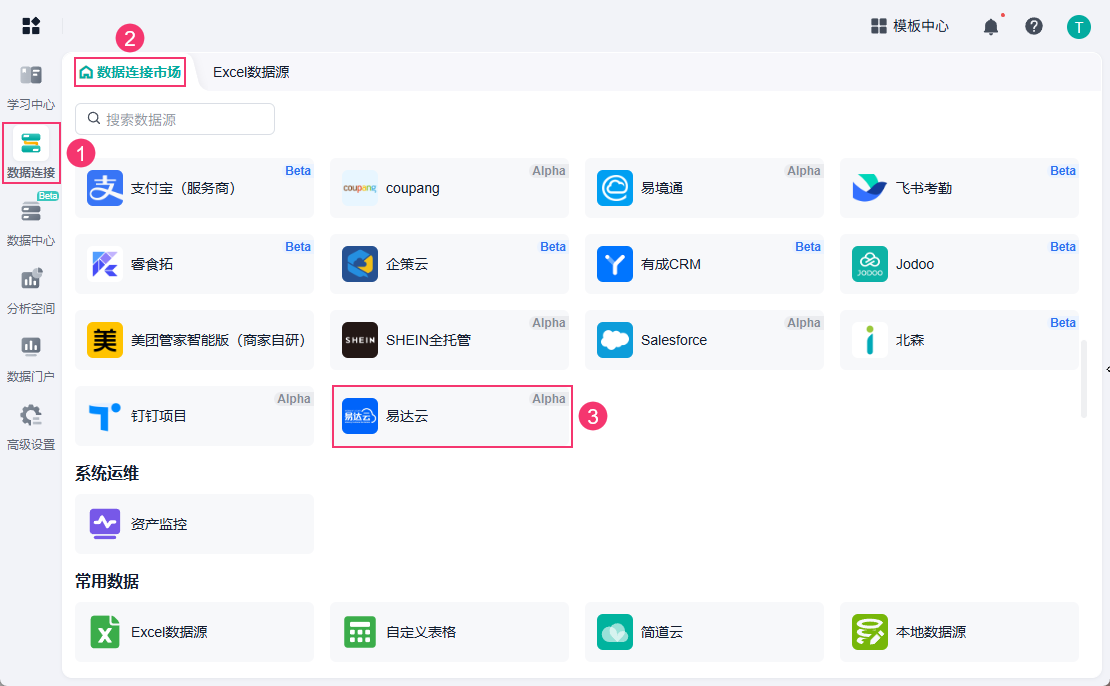
Task: Click the 易境通 icon
Action: [614, 188]
